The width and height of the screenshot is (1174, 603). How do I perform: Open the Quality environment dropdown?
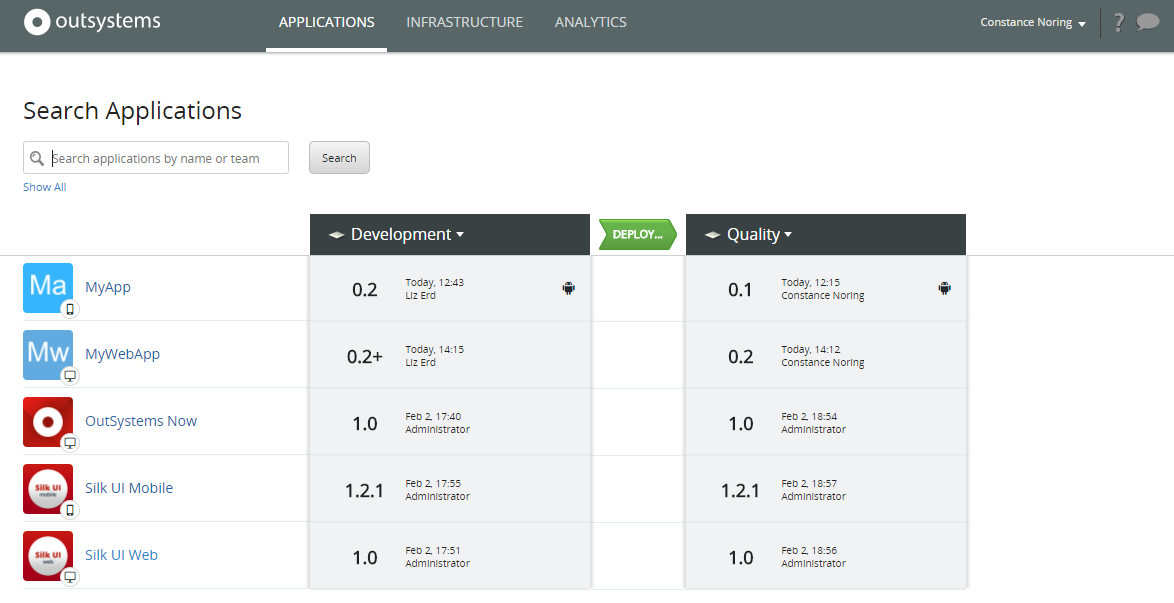756,234
